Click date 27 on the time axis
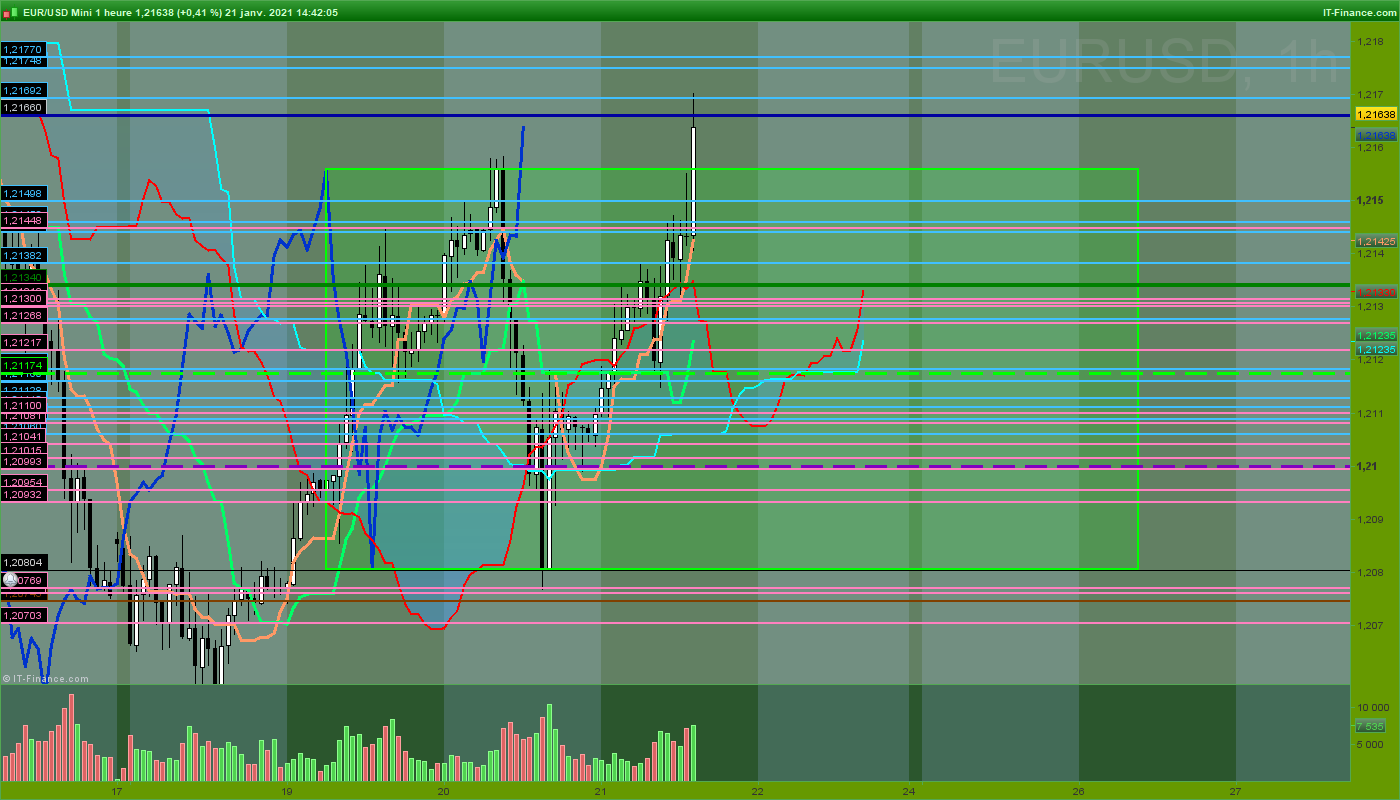Viewport: 1400px width, 800px height. pos(1236,790)
